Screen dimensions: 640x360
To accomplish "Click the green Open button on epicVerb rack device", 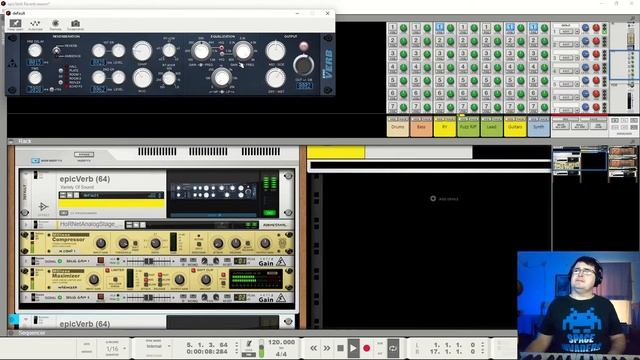I will click(269, 213).
